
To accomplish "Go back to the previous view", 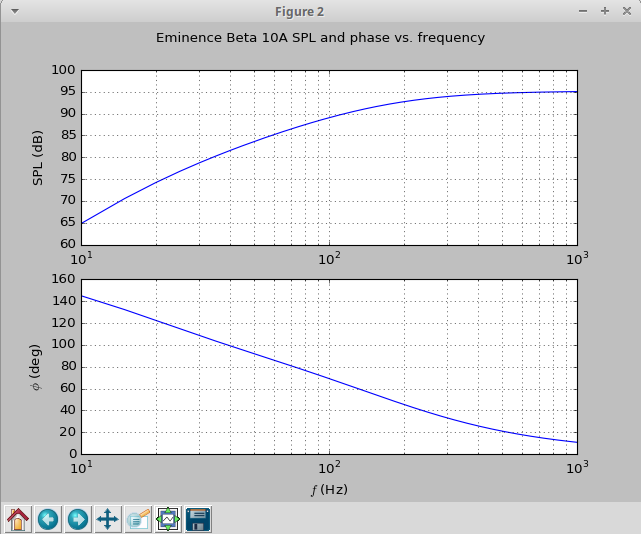I will pyautogui.click(x=48, y=519).
